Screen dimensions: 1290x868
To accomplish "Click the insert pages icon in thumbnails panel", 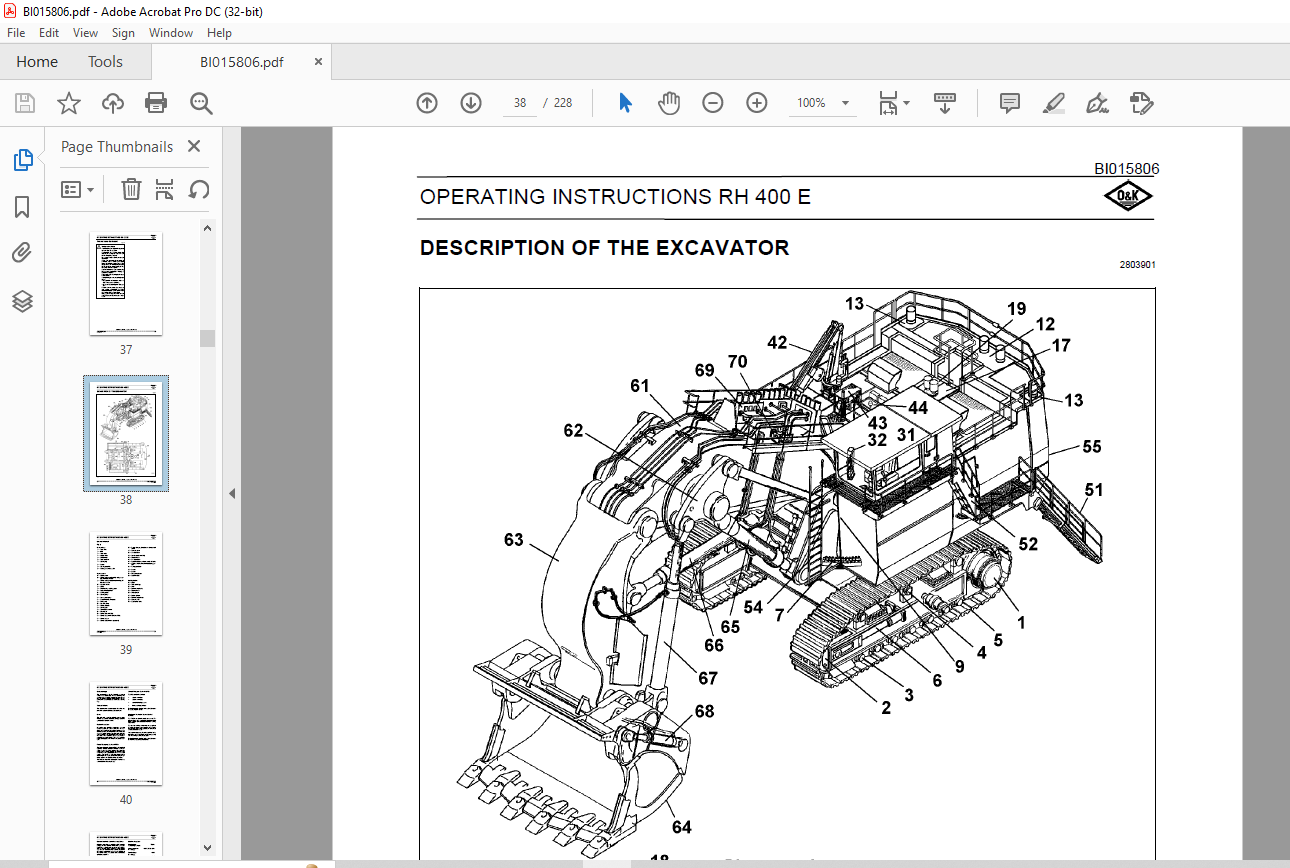I will pyautogui.click(x=165, y=189).
